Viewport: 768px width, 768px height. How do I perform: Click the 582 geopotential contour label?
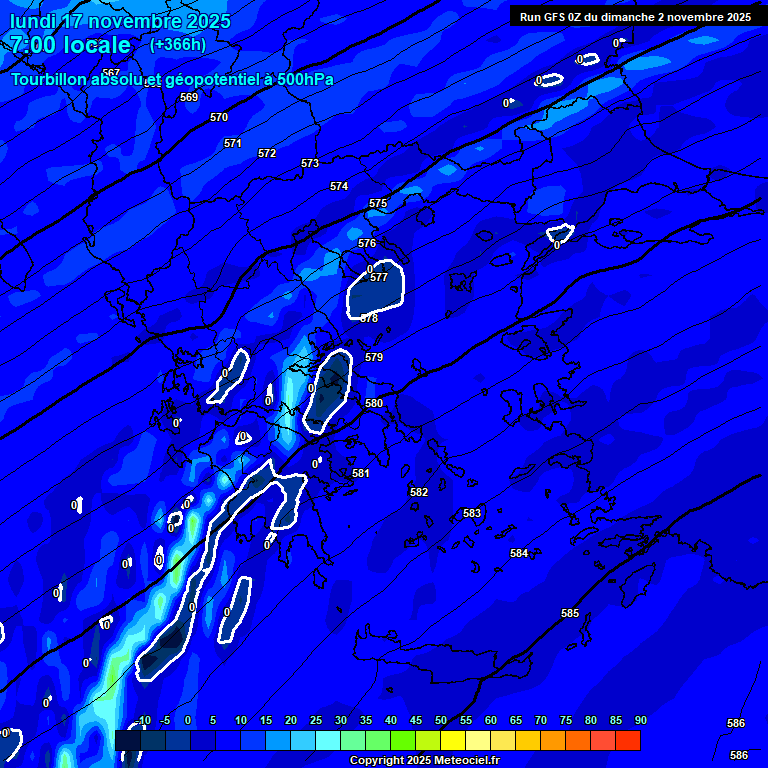[x=419, y=492]
